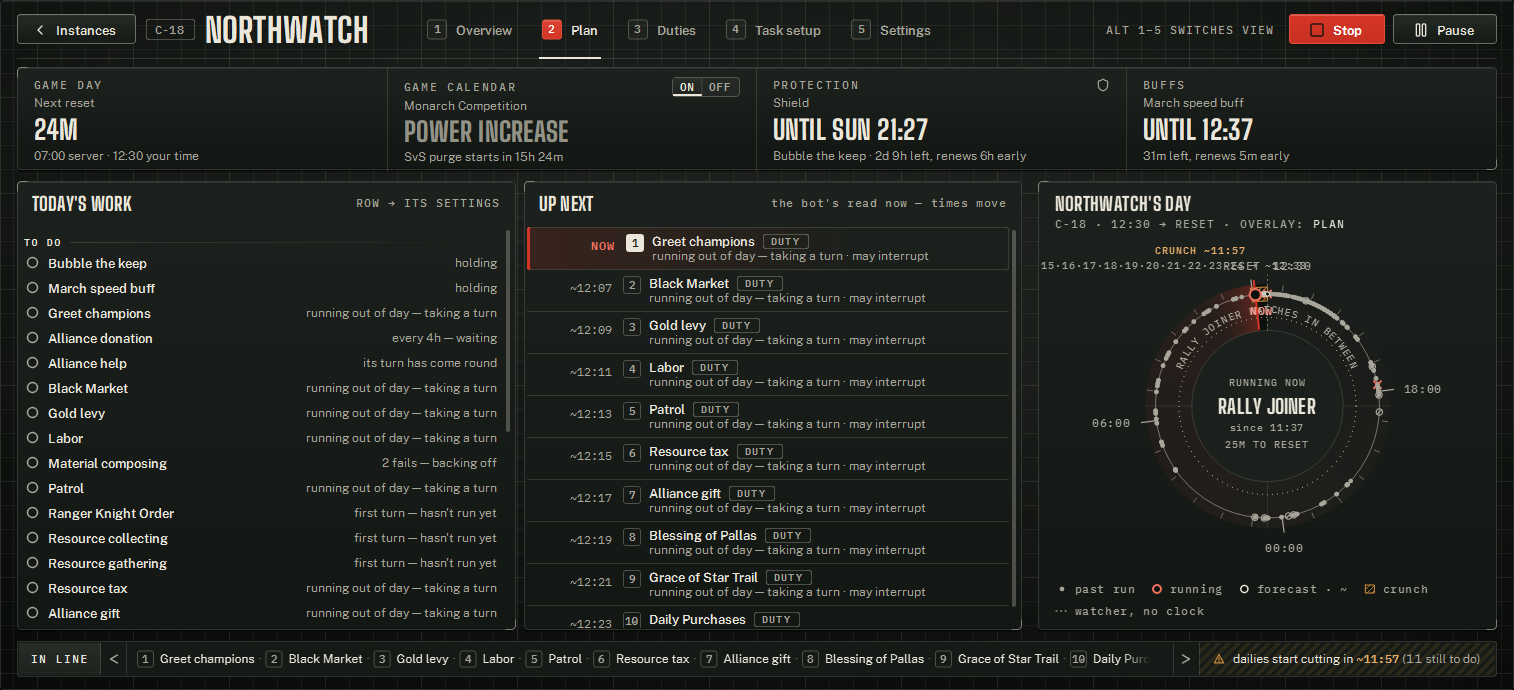Click DUTY tag on Greet champions in Up Next
1514x690 pixels.
point(786,242)
